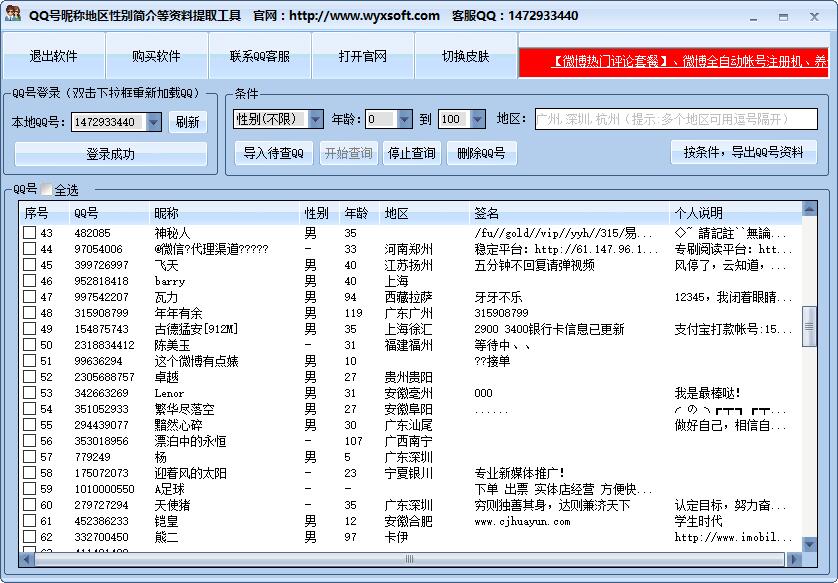
Task: Click the 登录成功 login button
Action: (x=111, y=154)
